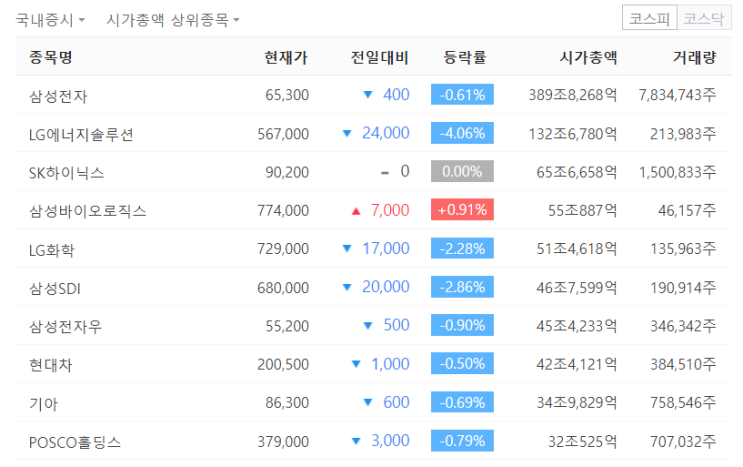Click the 종목명 column header

51,57
